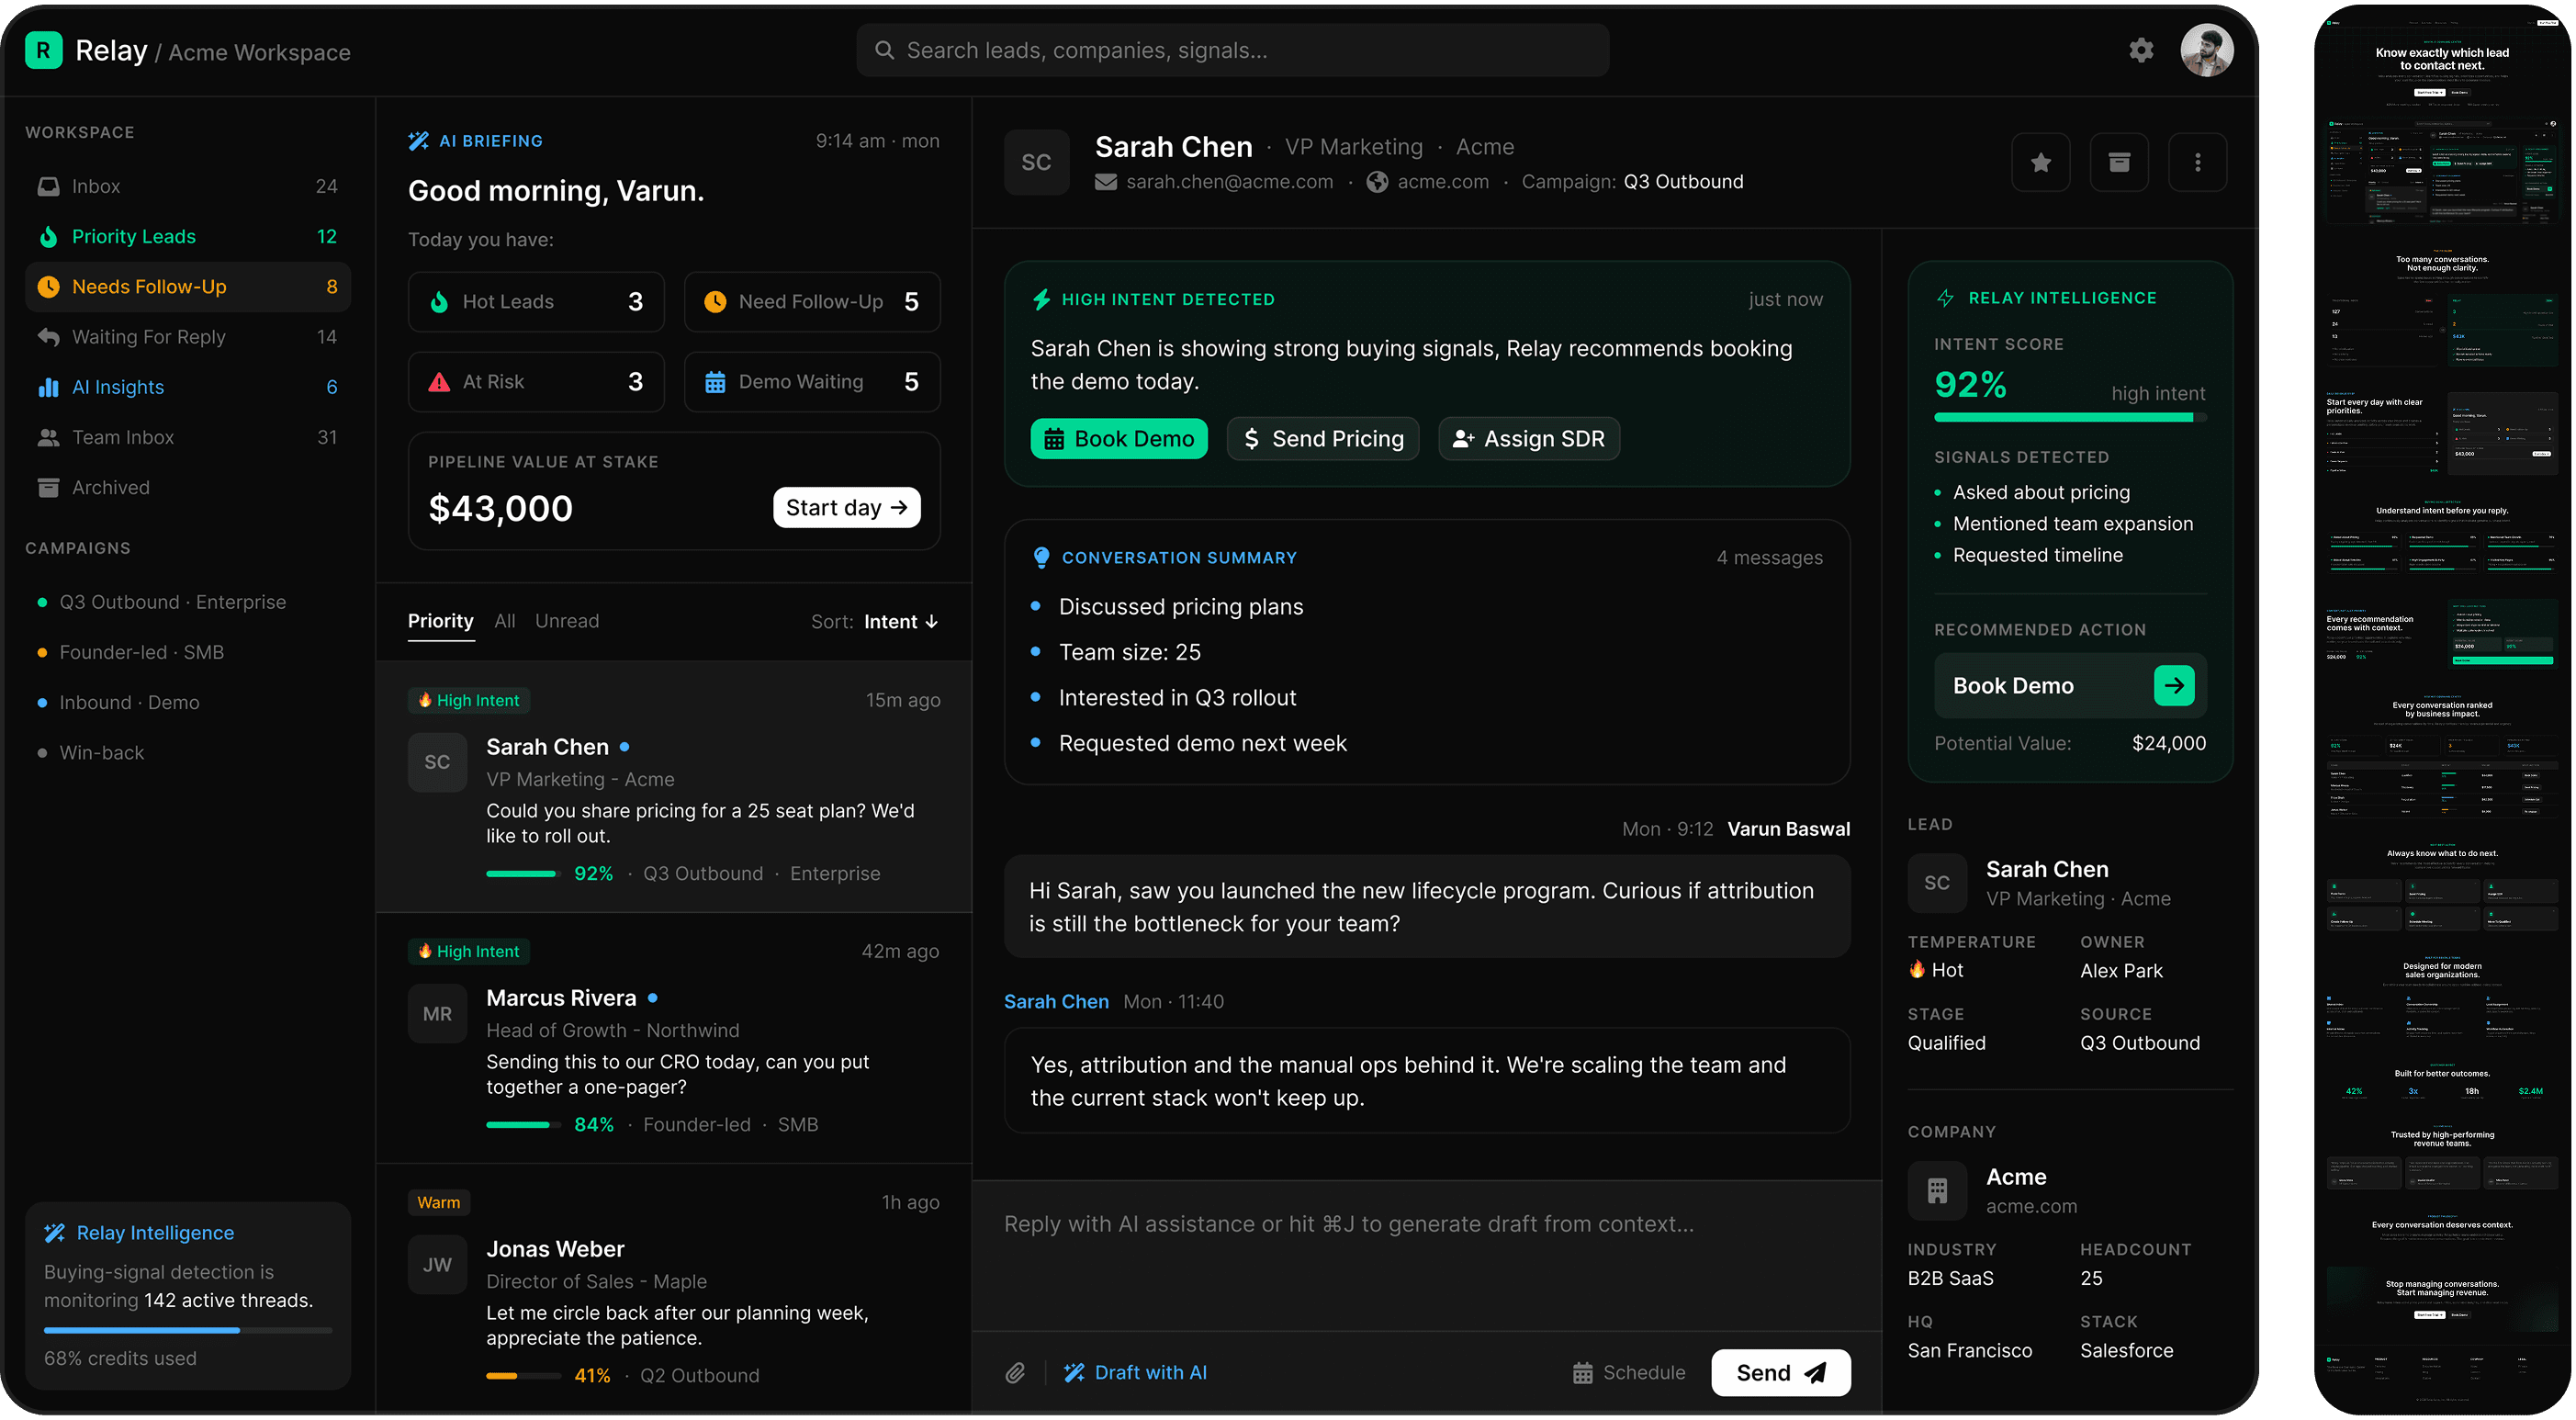Send the reply message

click(x=1781, y=1373)
